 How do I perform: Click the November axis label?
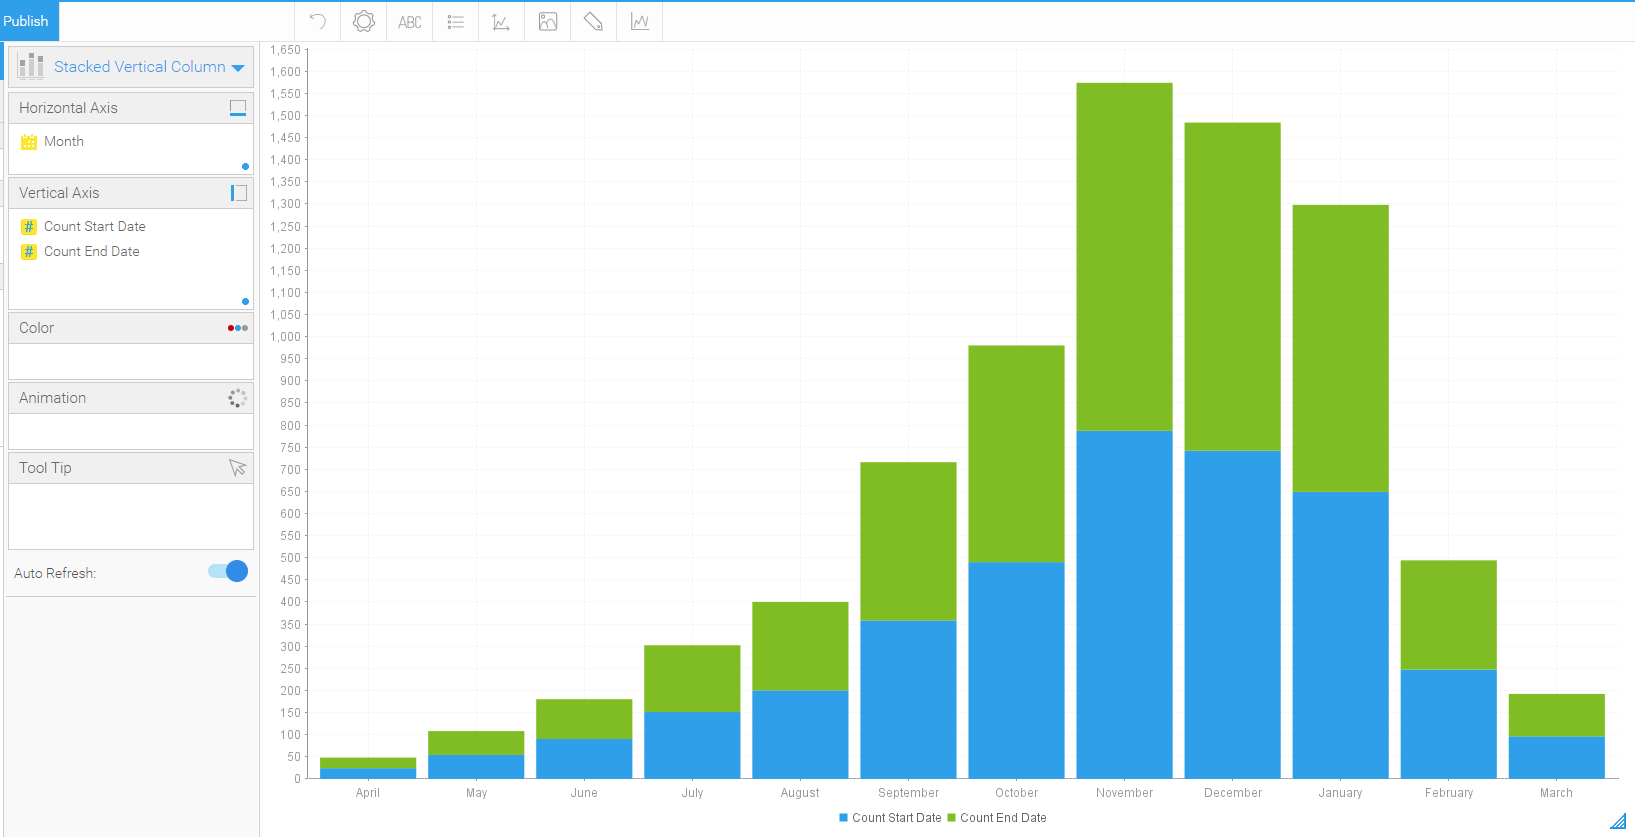(x=1124, y=793)
